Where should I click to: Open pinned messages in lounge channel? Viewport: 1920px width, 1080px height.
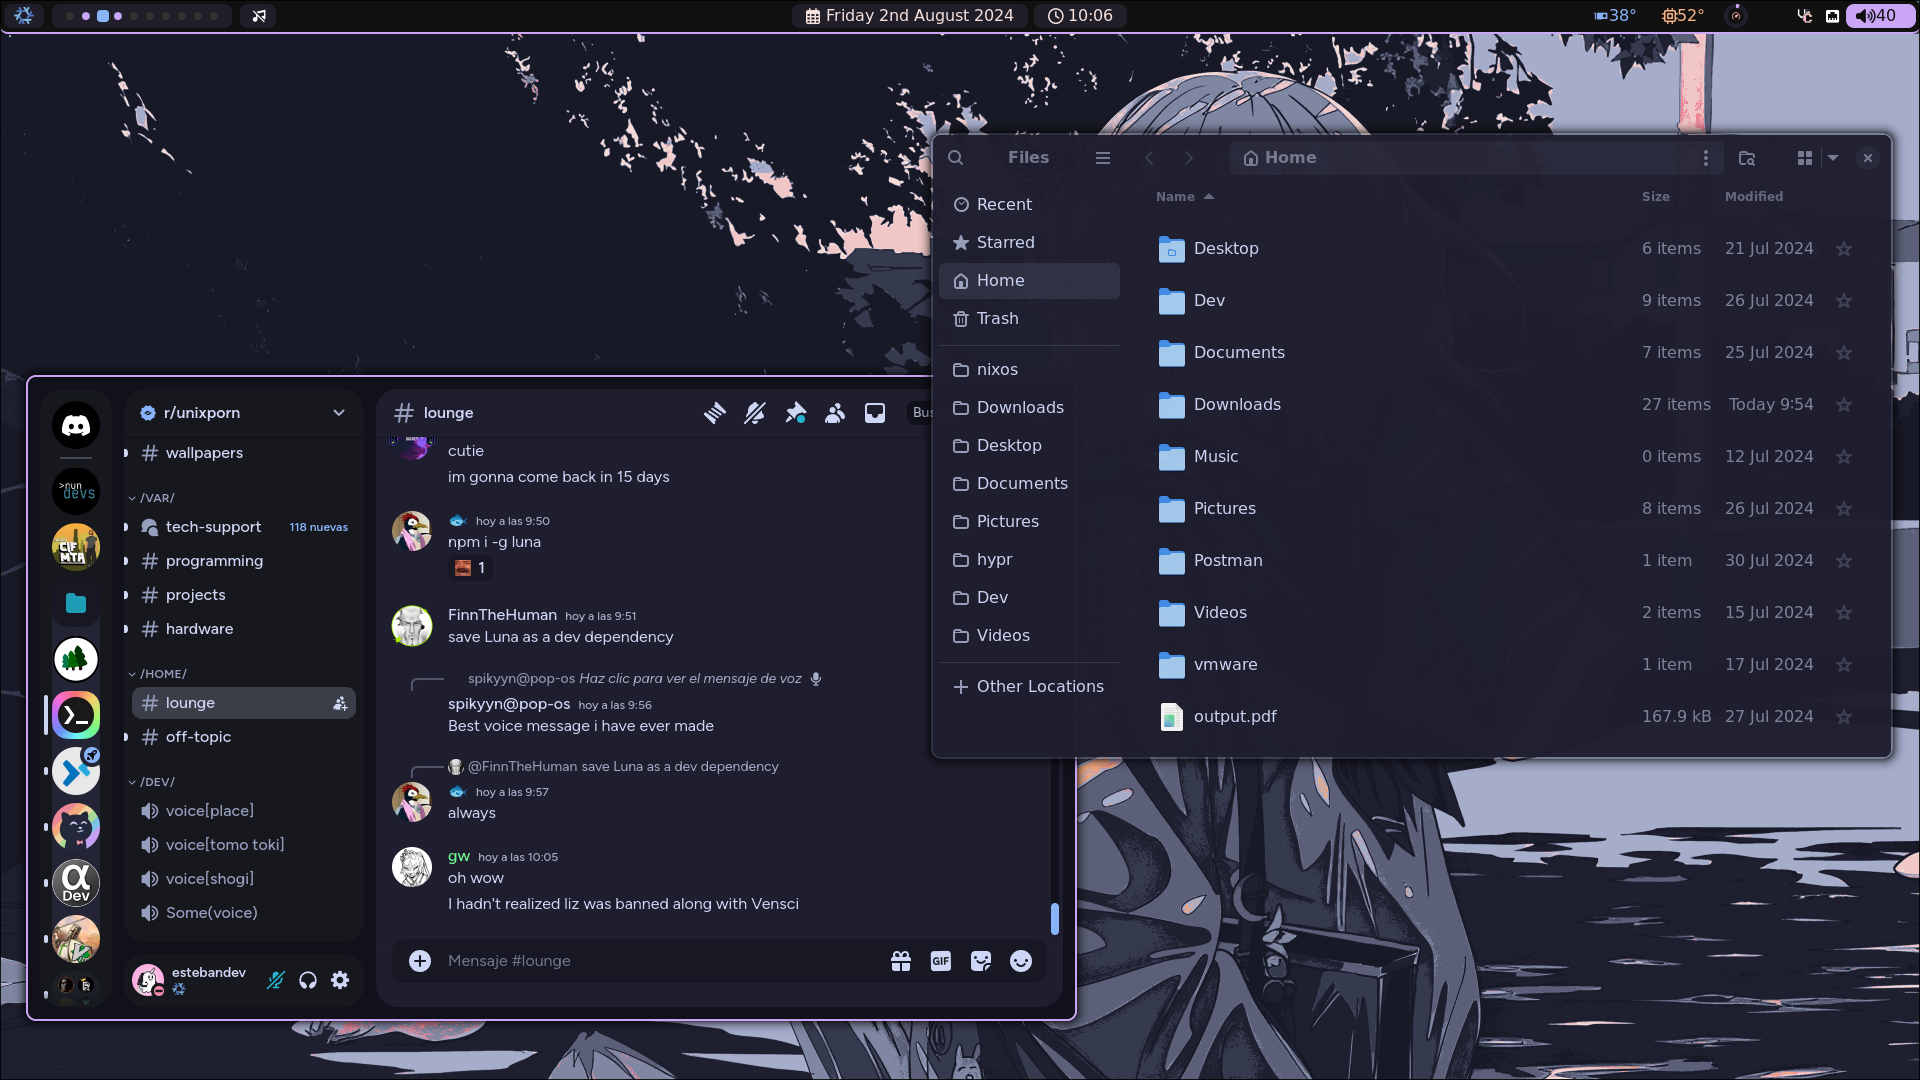[x=795, y=413]
